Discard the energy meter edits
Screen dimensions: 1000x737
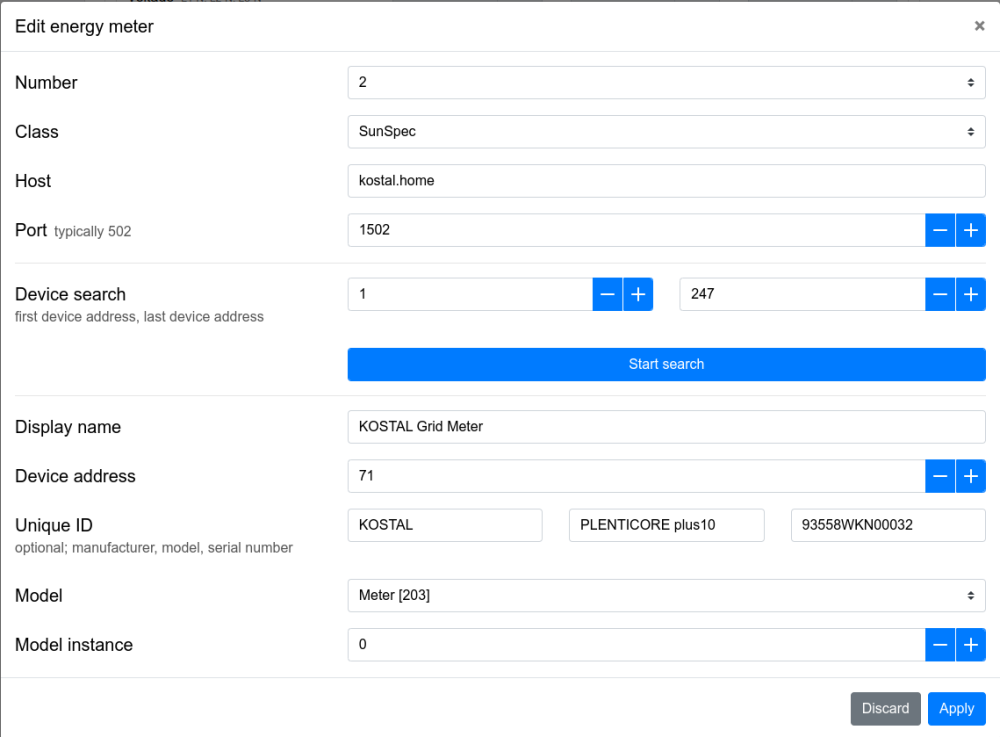click(x=885, y=708)
